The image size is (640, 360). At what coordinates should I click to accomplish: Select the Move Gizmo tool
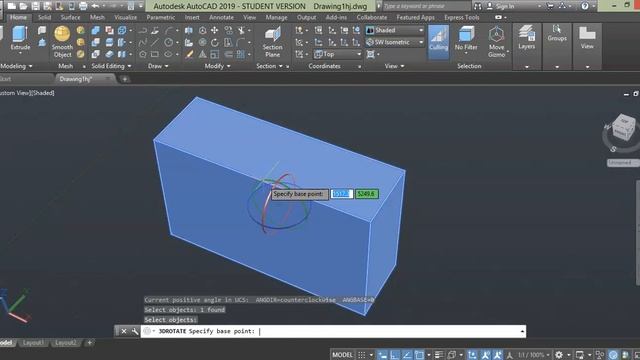point(496,42)
